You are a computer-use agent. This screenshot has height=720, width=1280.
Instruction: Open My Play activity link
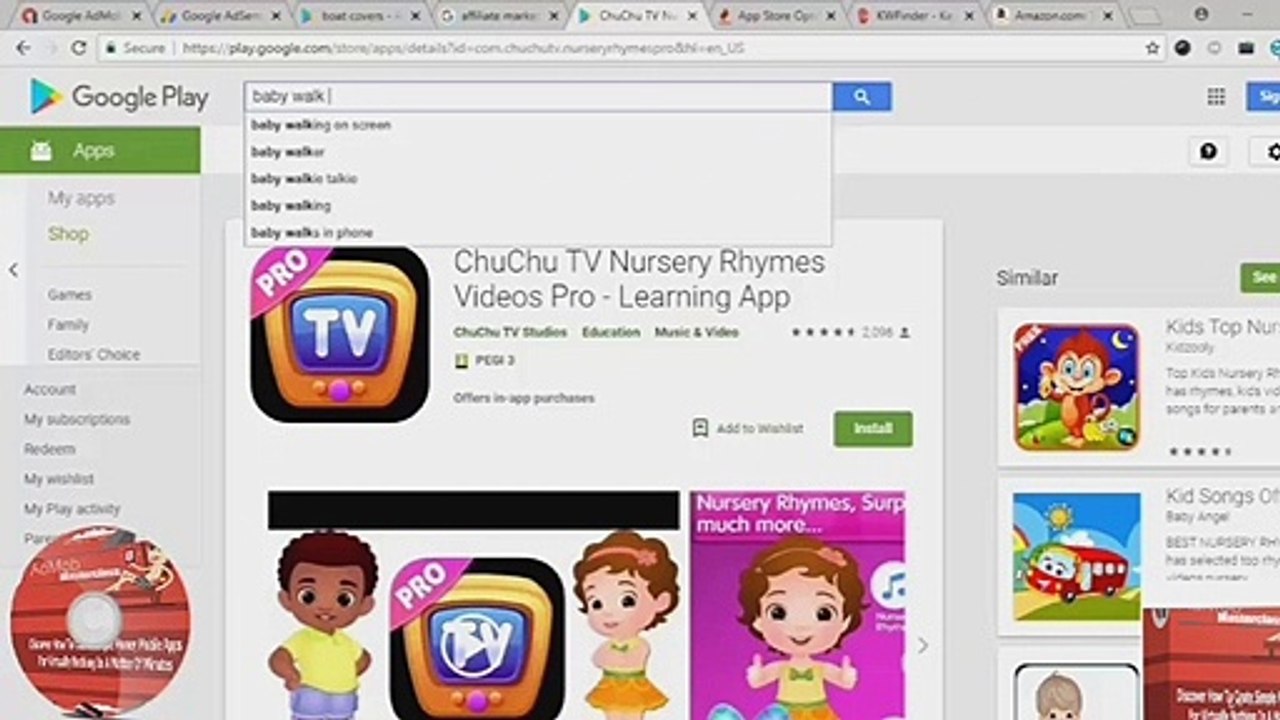[x=72, y=509]
